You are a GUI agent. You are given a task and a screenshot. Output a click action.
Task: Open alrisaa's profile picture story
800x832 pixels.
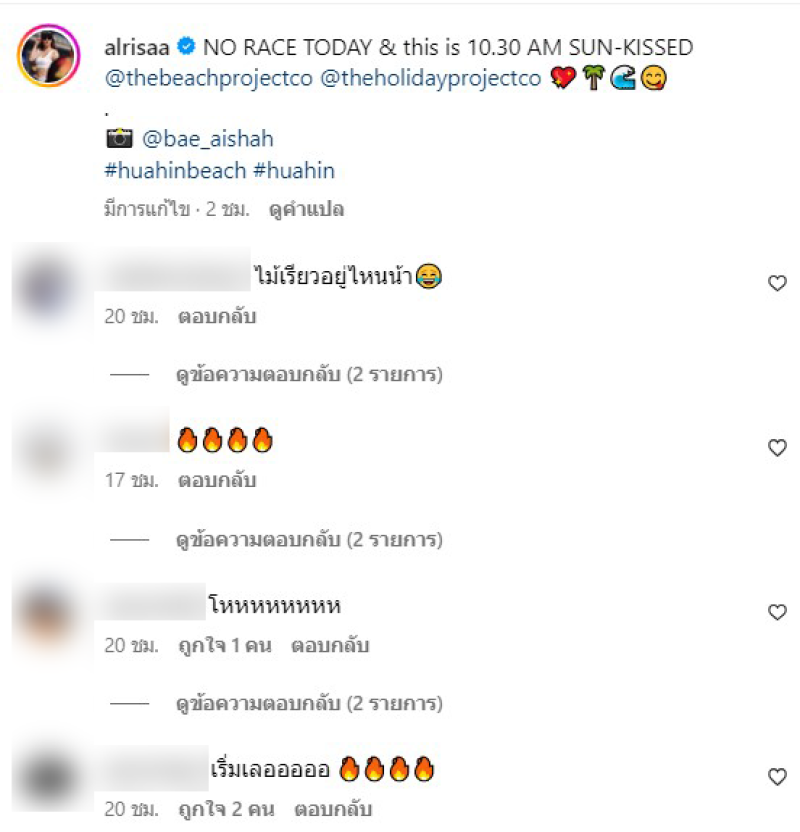click(48, 55)
